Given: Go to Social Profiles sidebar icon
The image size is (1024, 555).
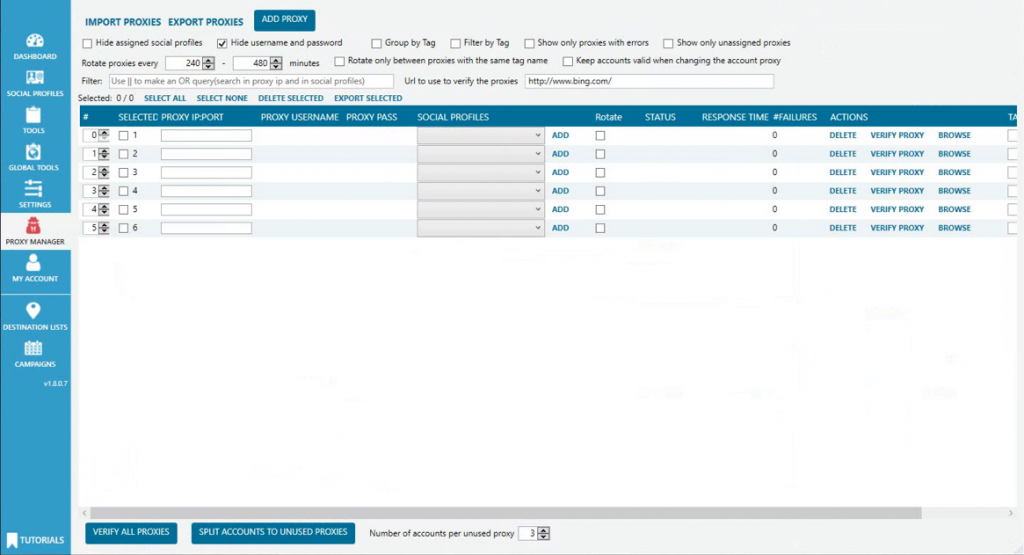Looking at the screenshot, I should coord(35,78).
